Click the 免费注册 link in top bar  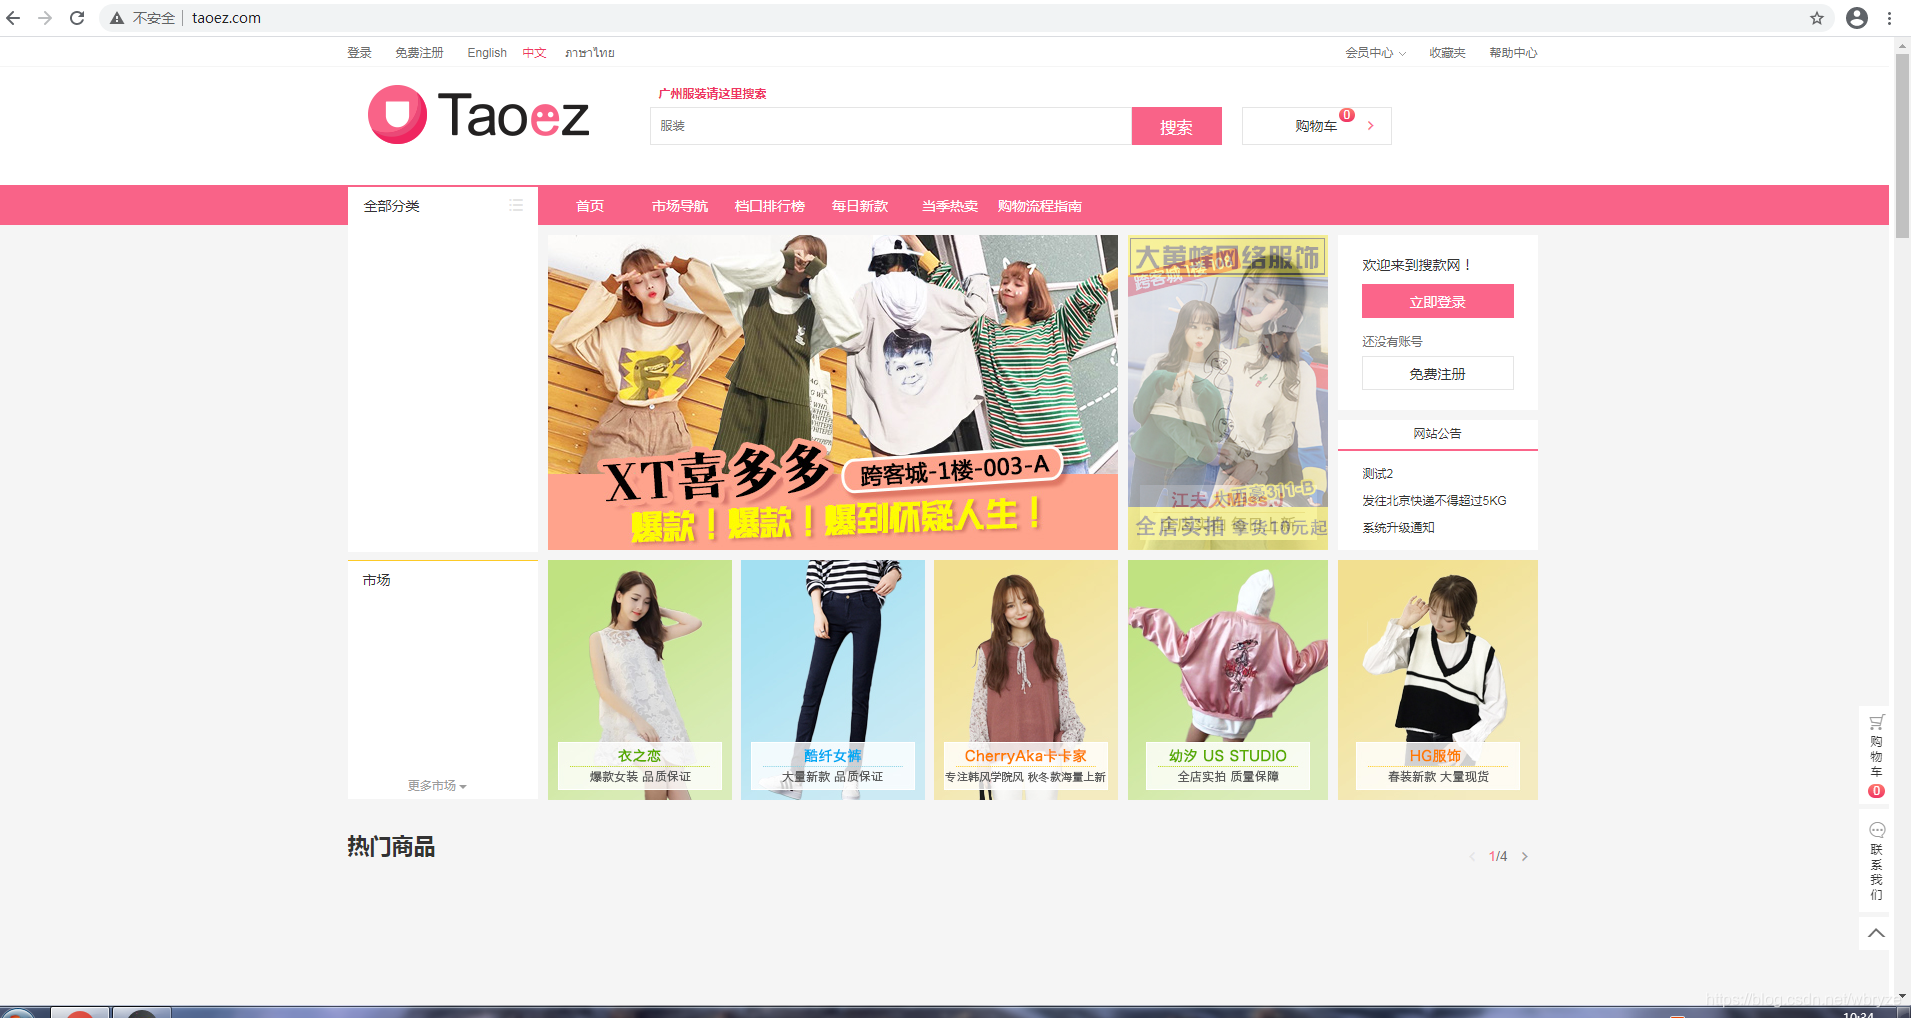[x=419, y=53]
